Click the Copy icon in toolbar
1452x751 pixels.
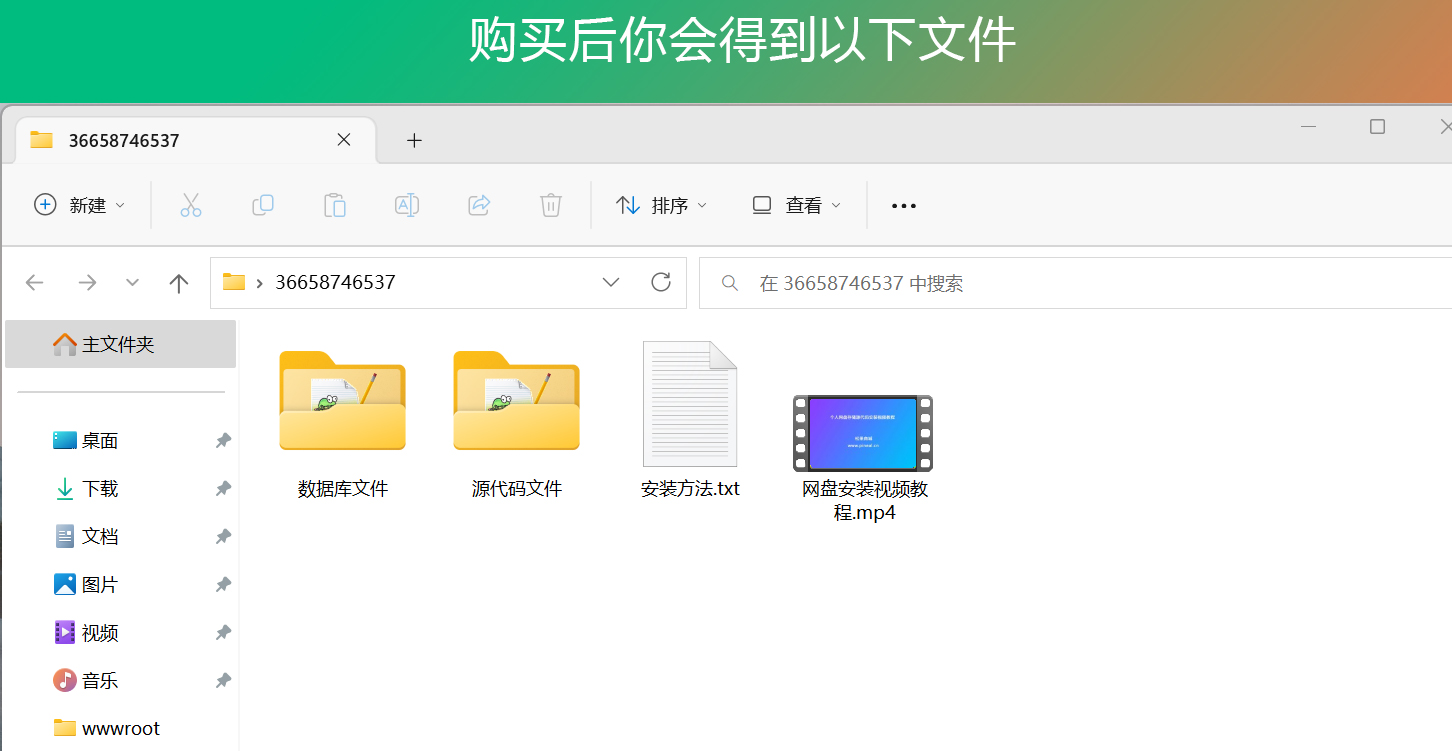263,205
